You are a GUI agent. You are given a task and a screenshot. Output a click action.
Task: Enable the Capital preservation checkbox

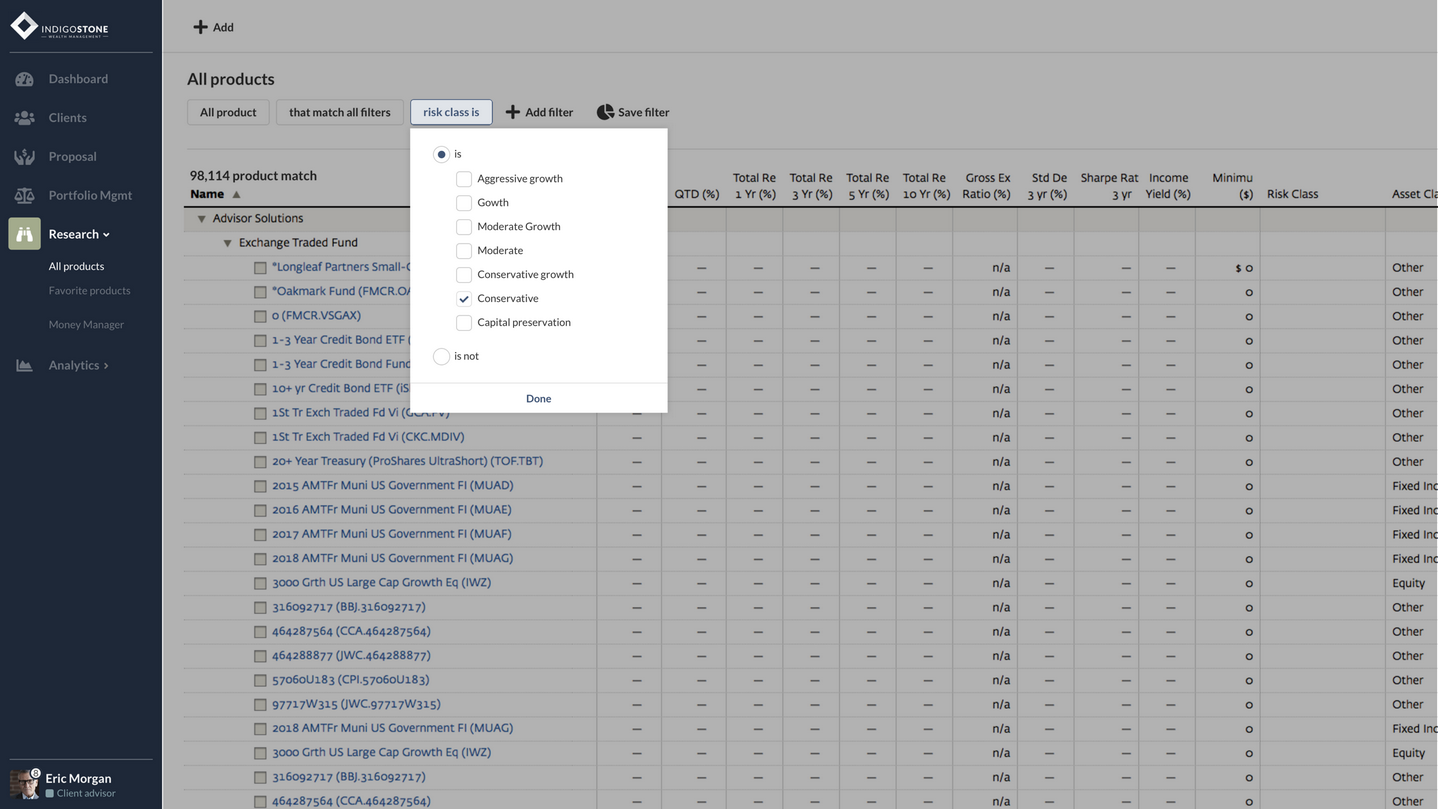click(464, 323)
